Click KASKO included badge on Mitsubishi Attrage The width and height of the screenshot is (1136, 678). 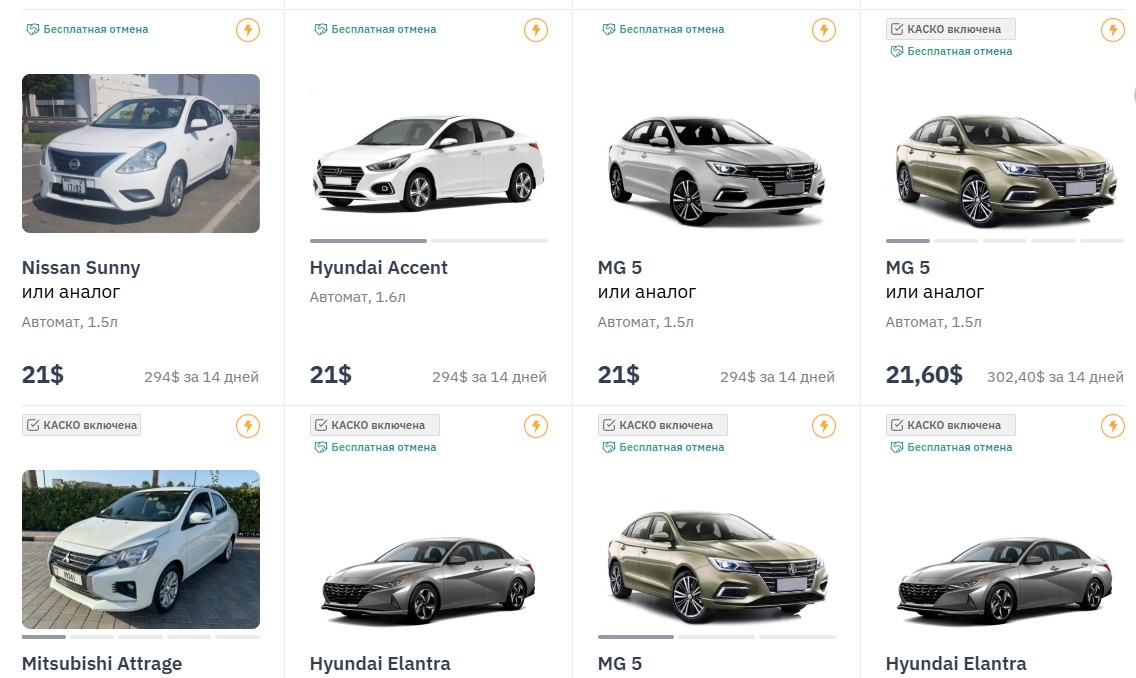coord(81,425)
